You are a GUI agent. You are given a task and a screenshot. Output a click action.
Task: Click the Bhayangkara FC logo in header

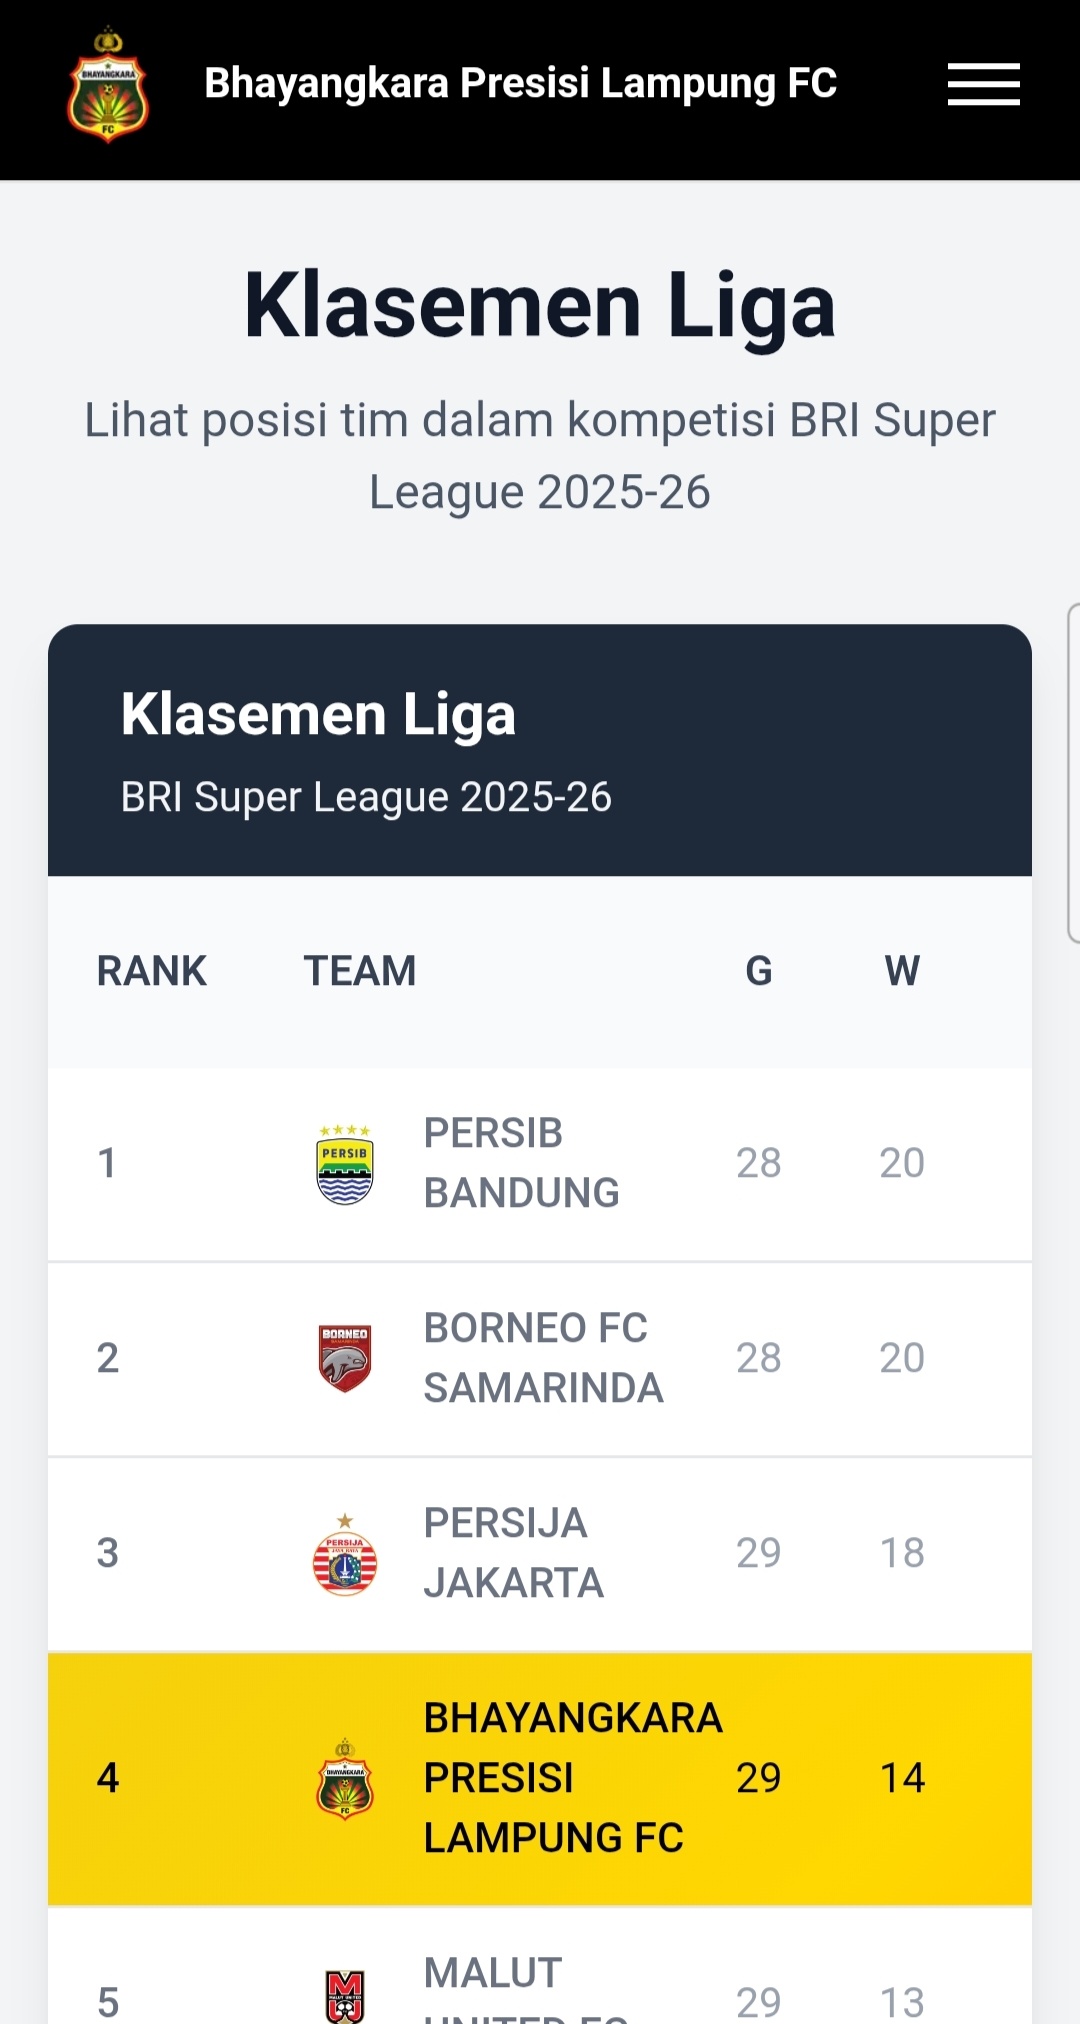(108, 86)
